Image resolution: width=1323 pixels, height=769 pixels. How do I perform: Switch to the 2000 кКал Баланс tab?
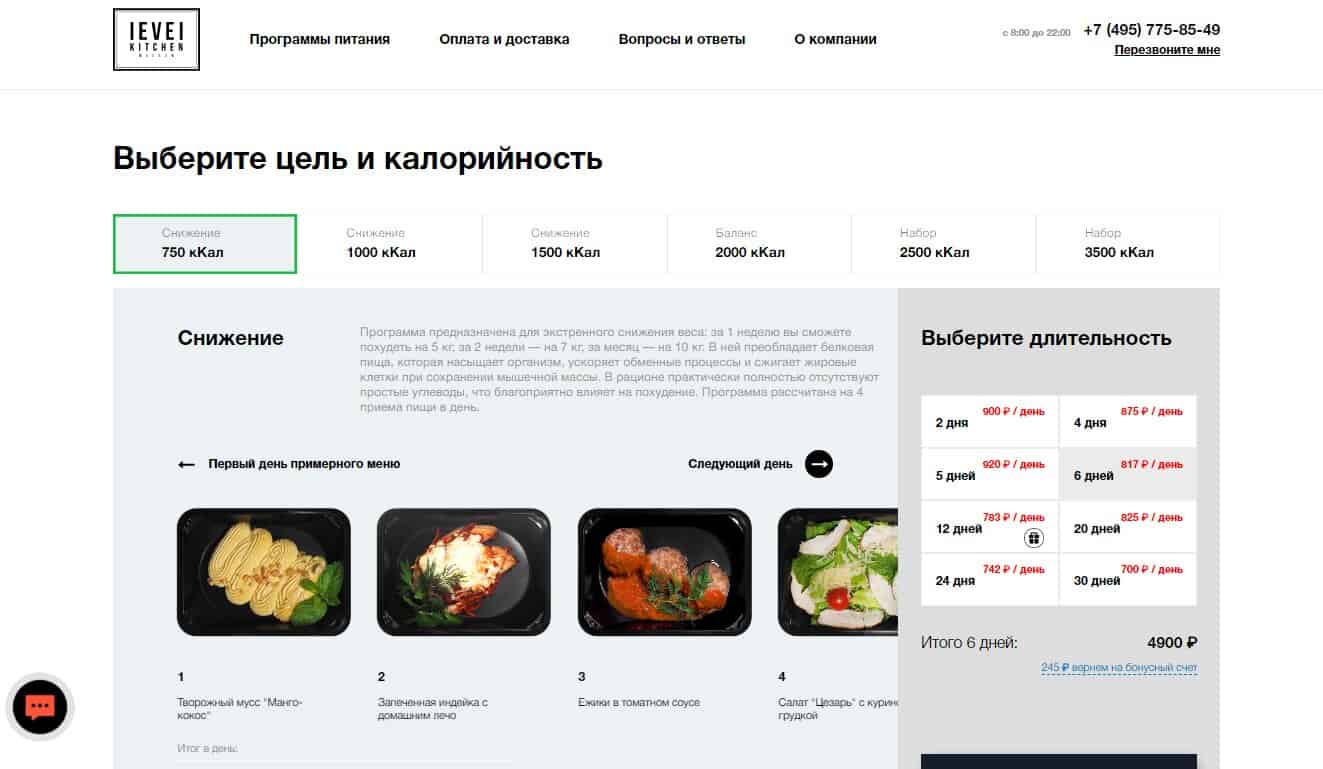[x=759, y=243]
